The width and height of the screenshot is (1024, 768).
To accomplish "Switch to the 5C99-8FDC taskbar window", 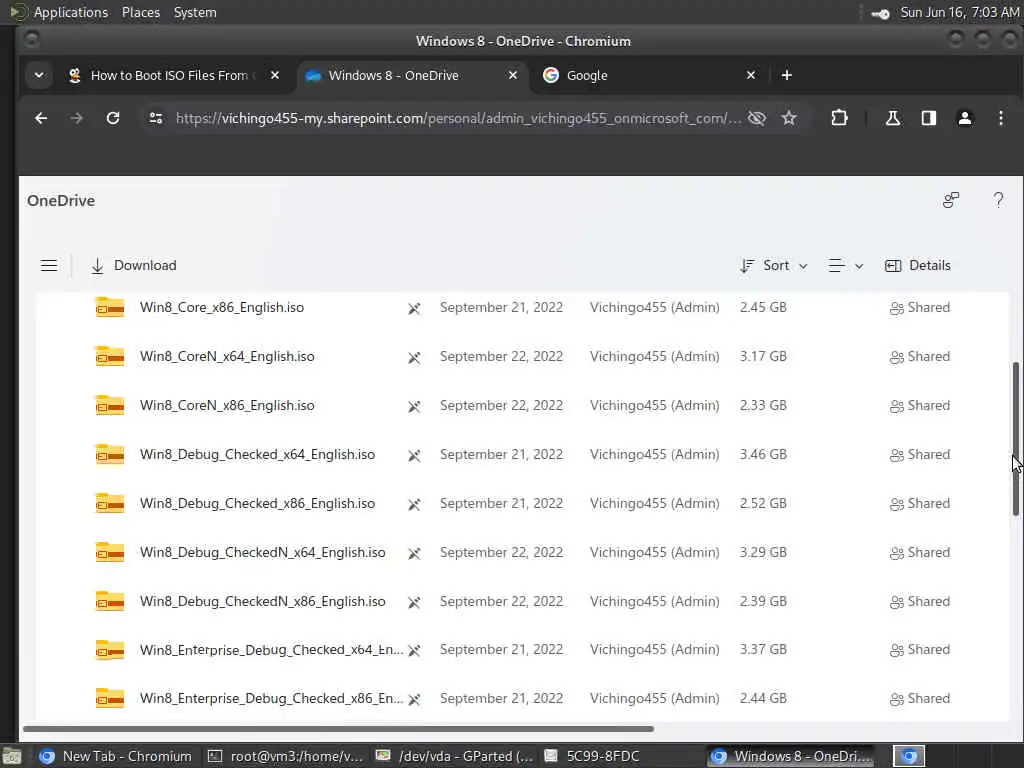I will pyautogui.click(x=592, y=756).
